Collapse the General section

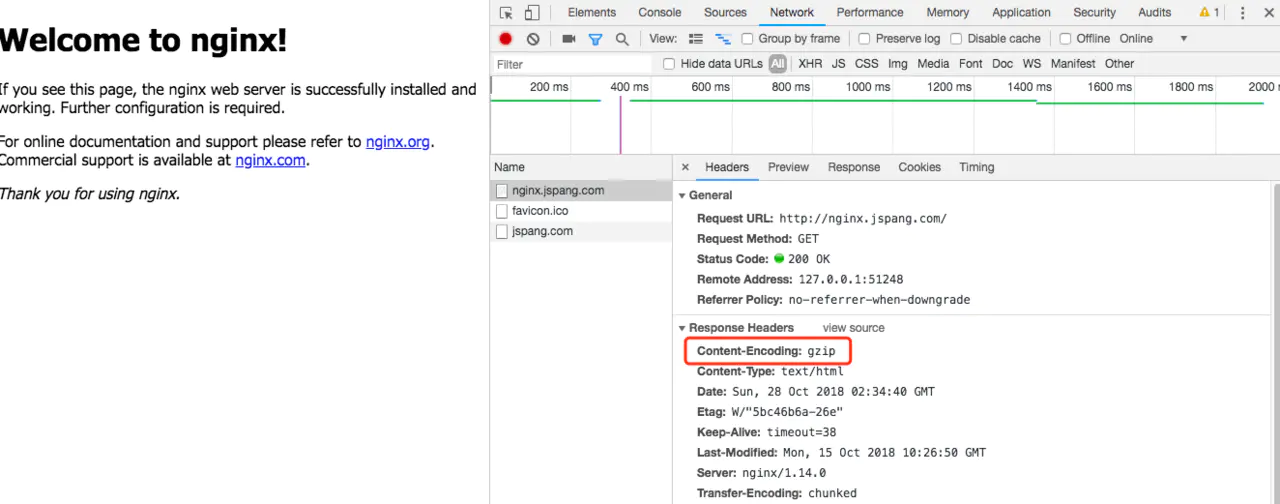click(682, 195)
